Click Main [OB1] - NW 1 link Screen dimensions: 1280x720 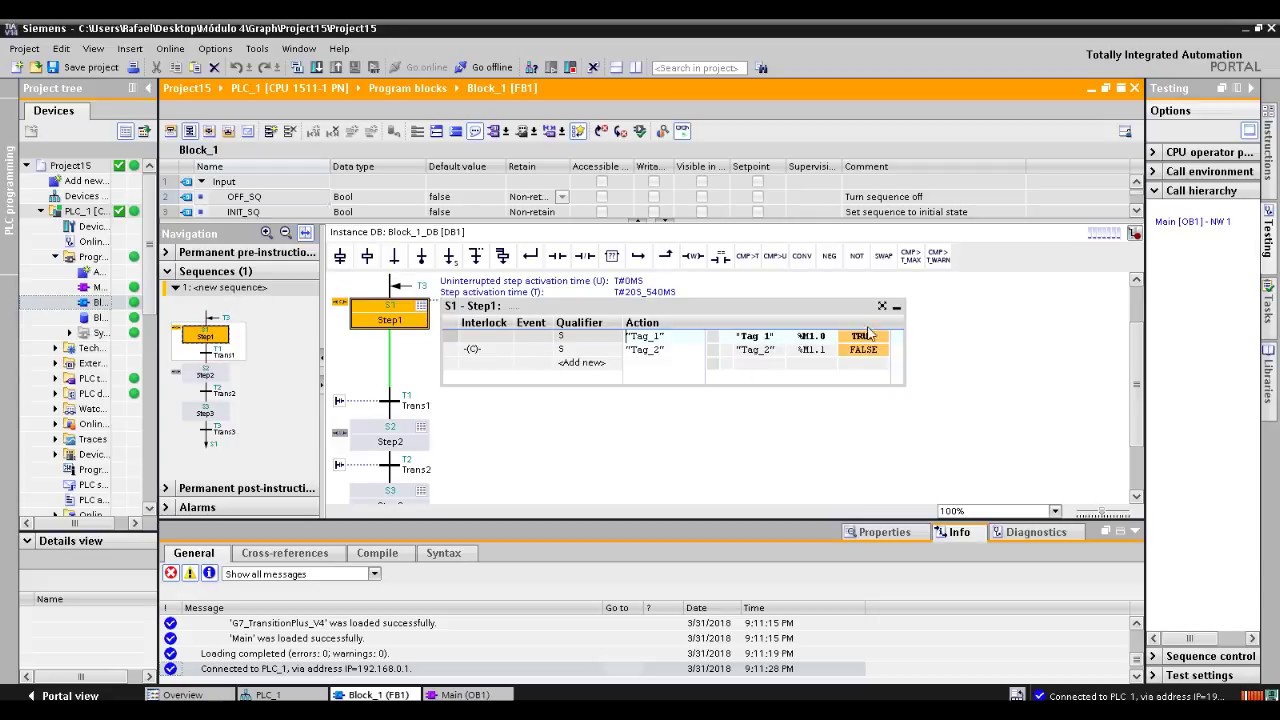click(x=1192, y=222)
